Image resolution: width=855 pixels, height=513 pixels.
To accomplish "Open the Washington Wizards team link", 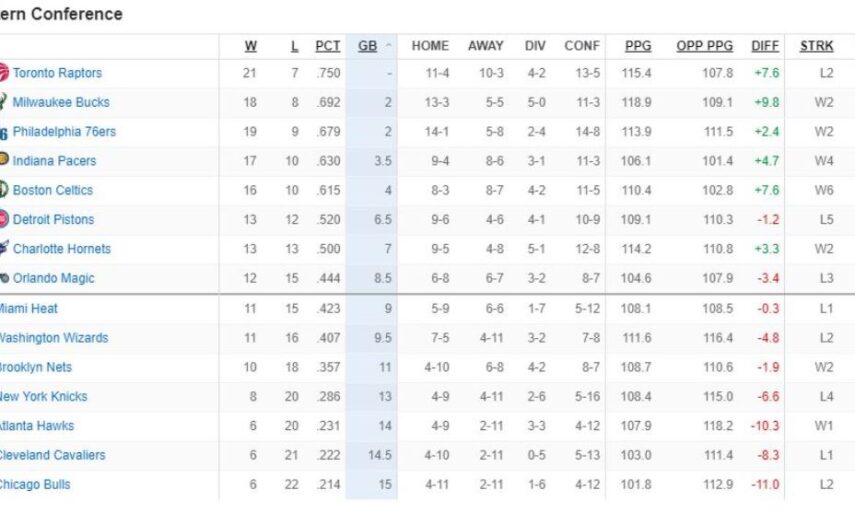I will click(x=53, y=338).
